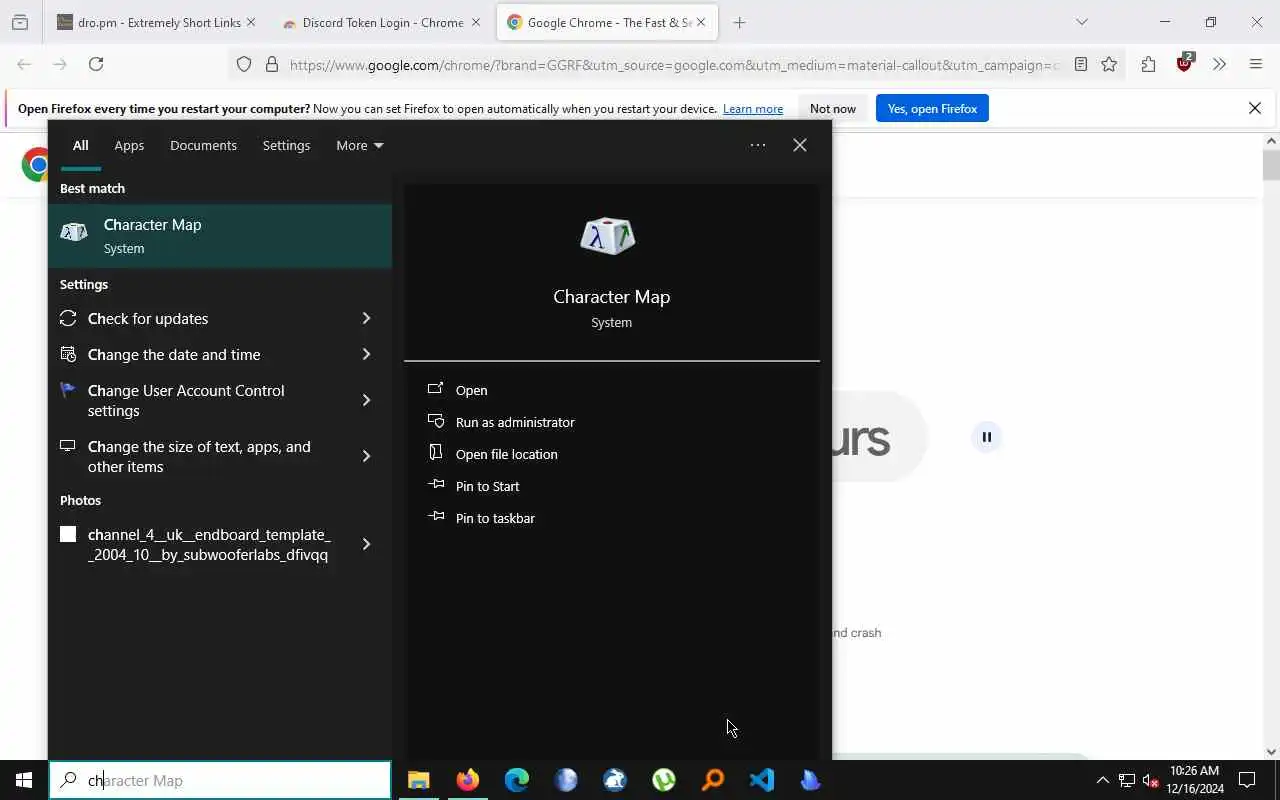Click the date and time calendar icon
Image resolution: width=1280 pixels, height=800 pixels.
[68, 354]
